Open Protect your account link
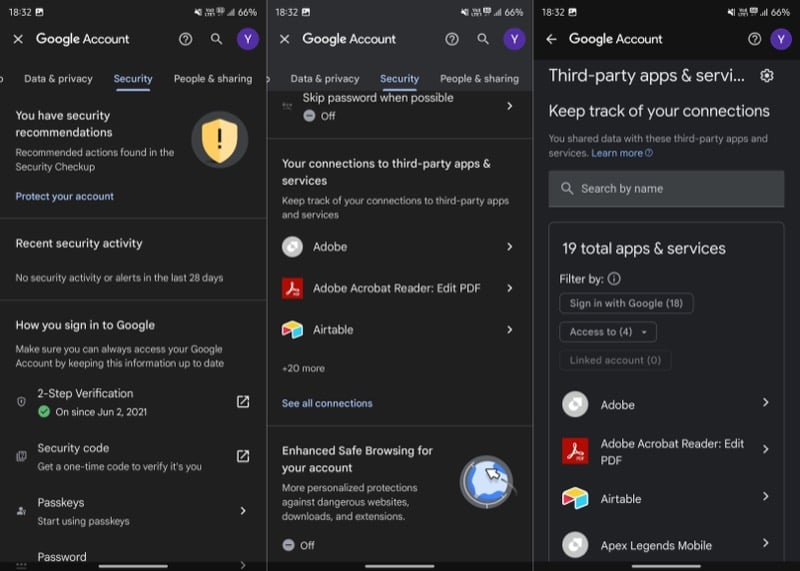This screenshot has width=800, height=571. [x=65, y=196]
